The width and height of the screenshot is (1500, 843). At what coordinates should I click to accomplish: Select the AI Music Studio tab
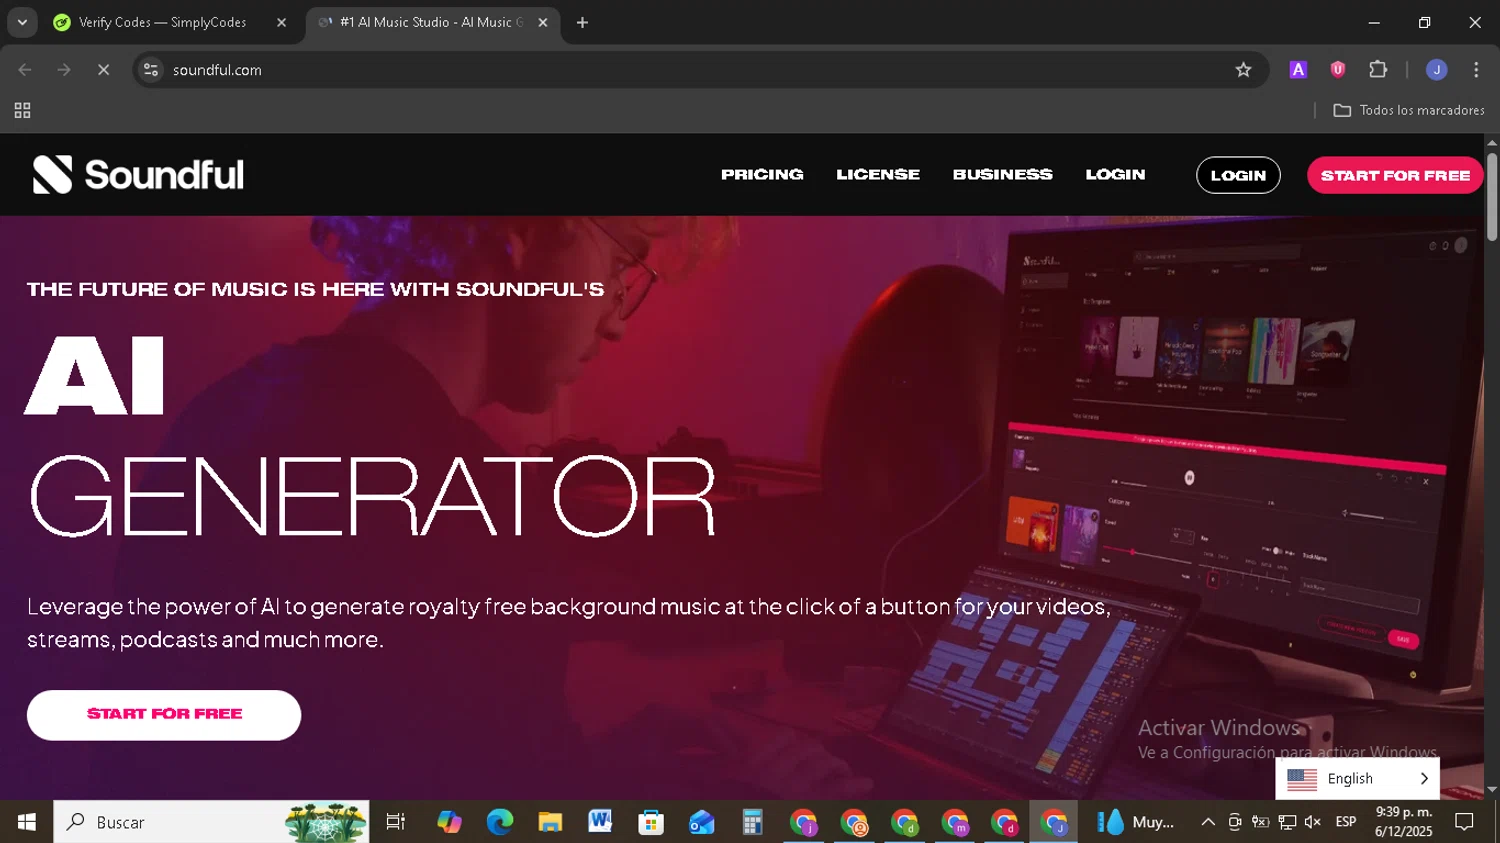(x=430, y=22)
